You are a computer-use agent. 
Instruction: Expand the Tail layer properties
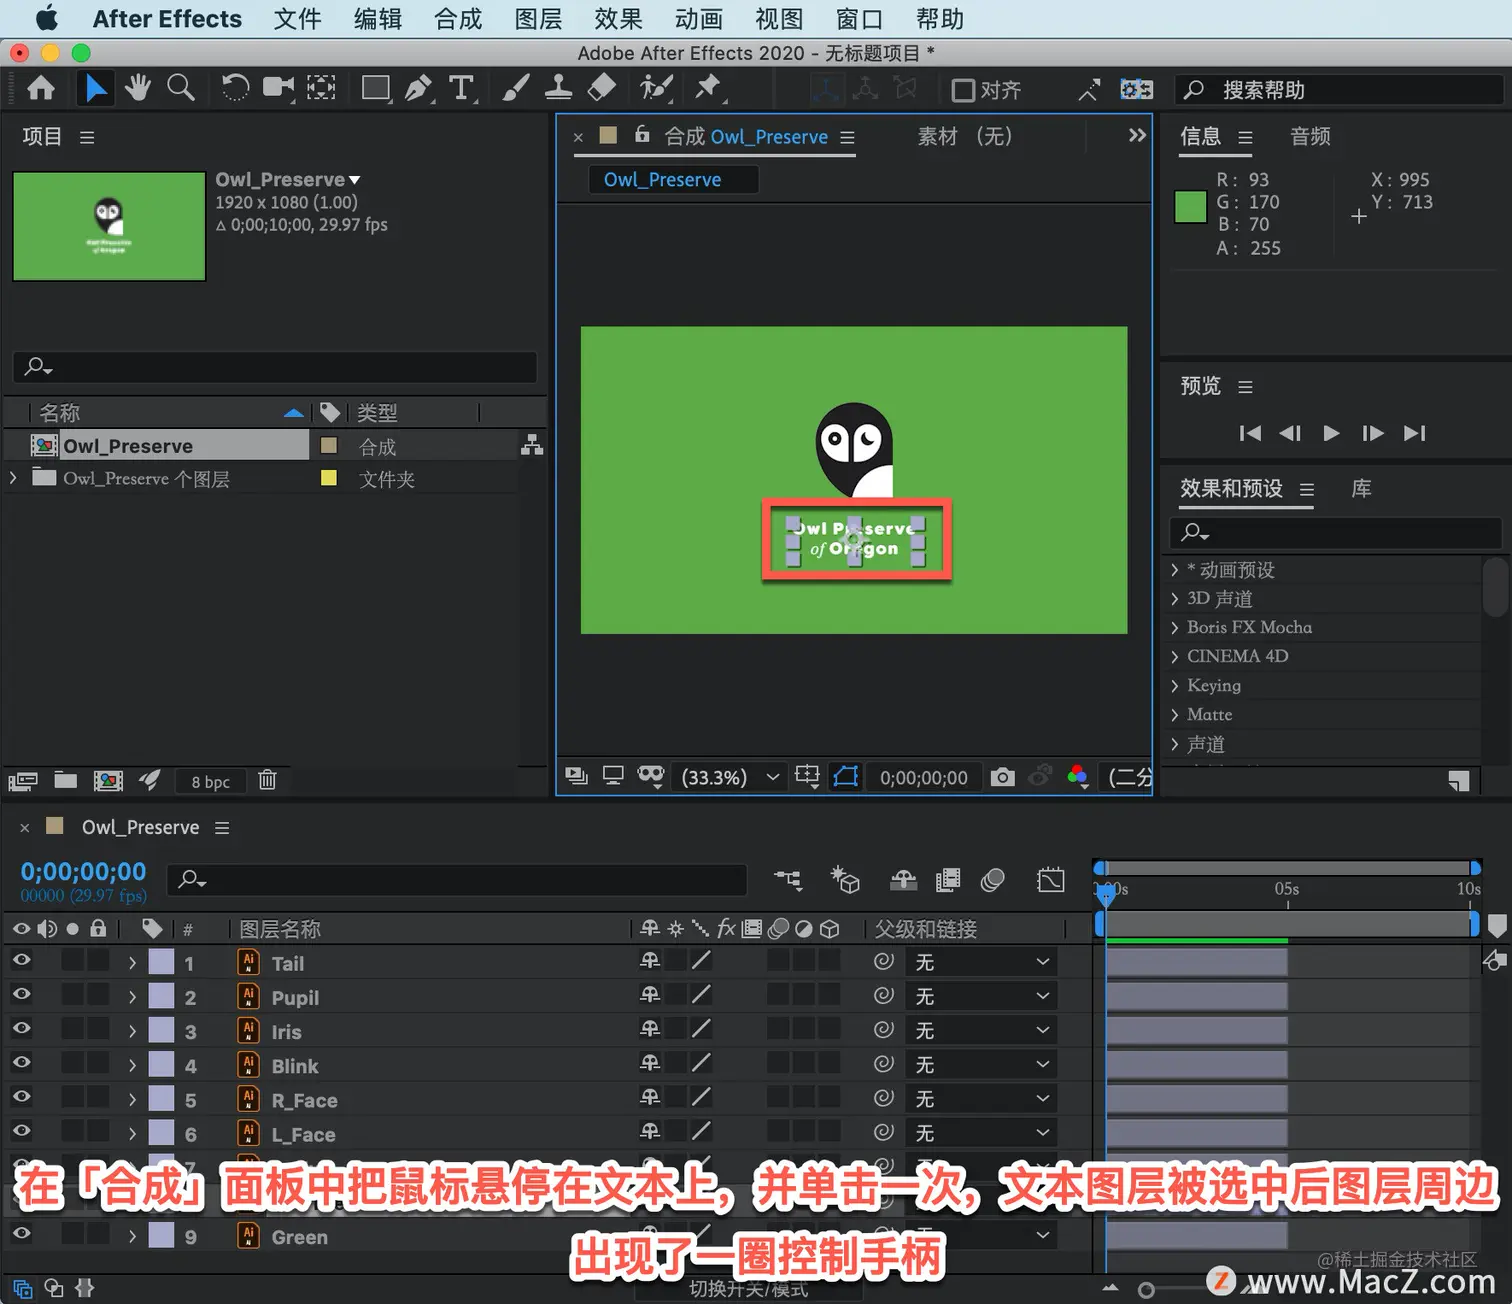tap(132, 963)
